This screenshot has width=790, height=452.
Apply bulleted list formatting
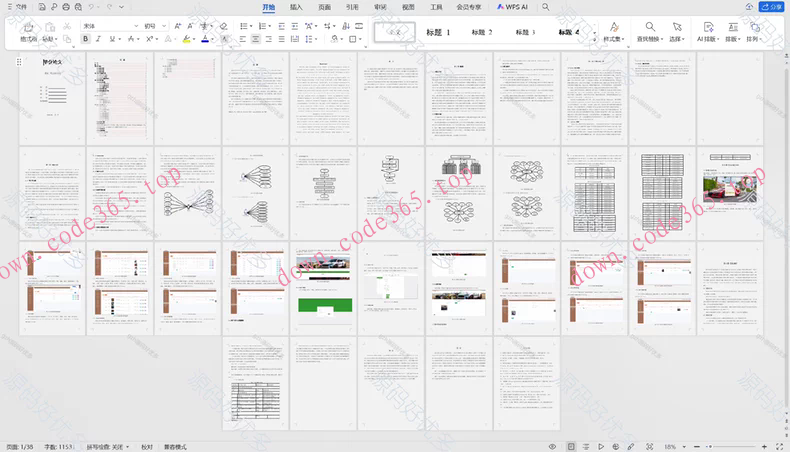pos(243,25)
